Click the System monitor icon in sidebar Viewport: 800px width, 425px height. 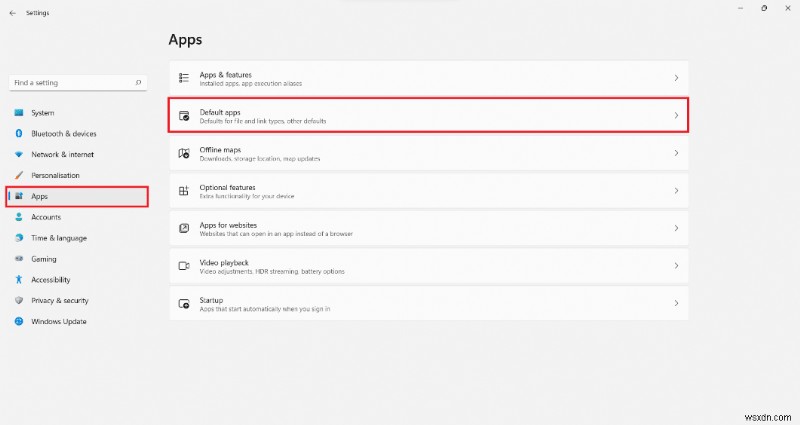[x=18, y=113]
